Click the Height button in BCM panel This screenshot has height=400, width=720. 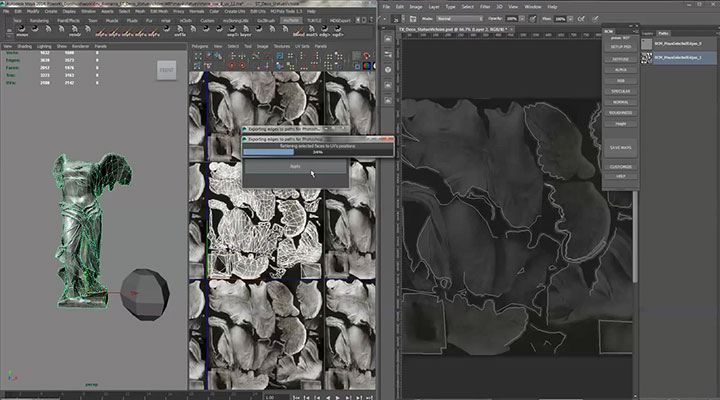(620, 124)
